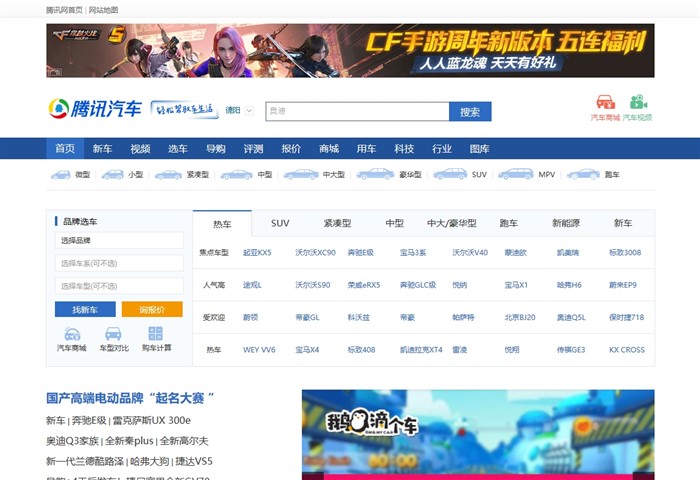Open the 沃尔沃XC90 car link
The width and height of the screenshot is (700, 480).
click(x=315, y=253)
